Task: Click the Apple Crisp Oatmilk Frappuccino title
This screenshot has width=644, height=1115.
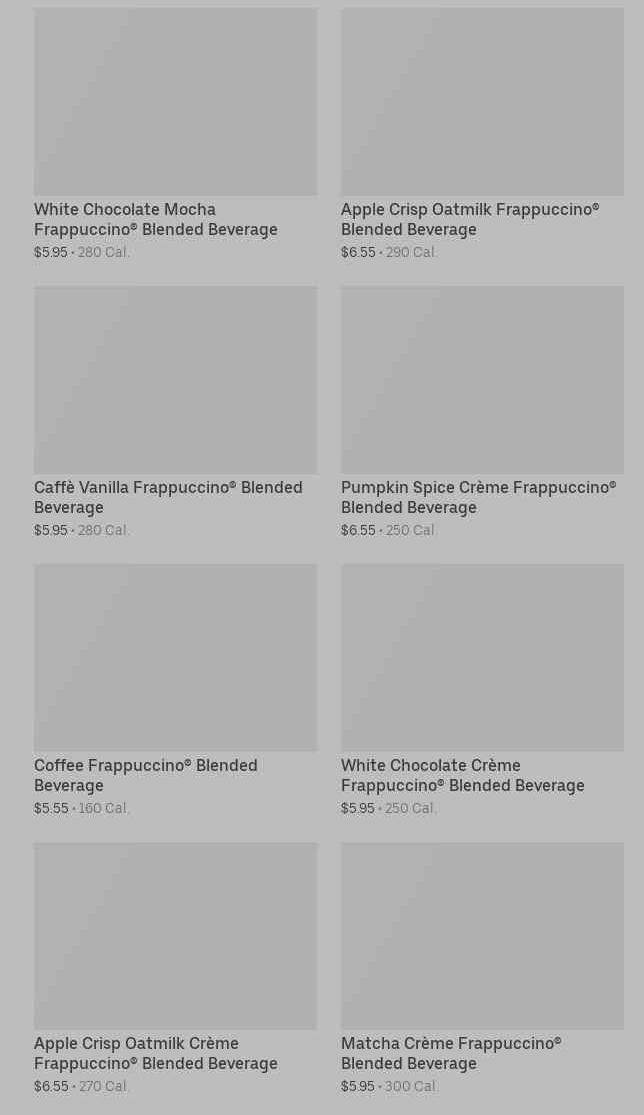Action: coord(470,219)
